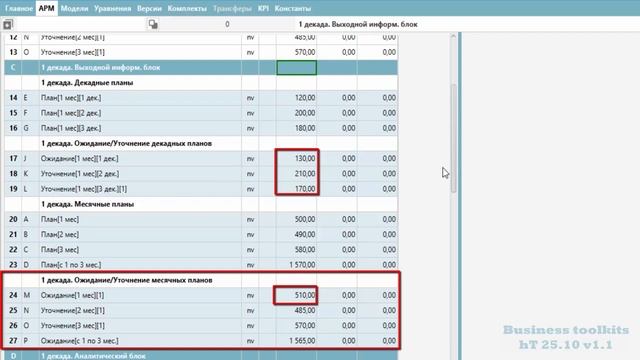Click the value 510,00

pos(305,296)
